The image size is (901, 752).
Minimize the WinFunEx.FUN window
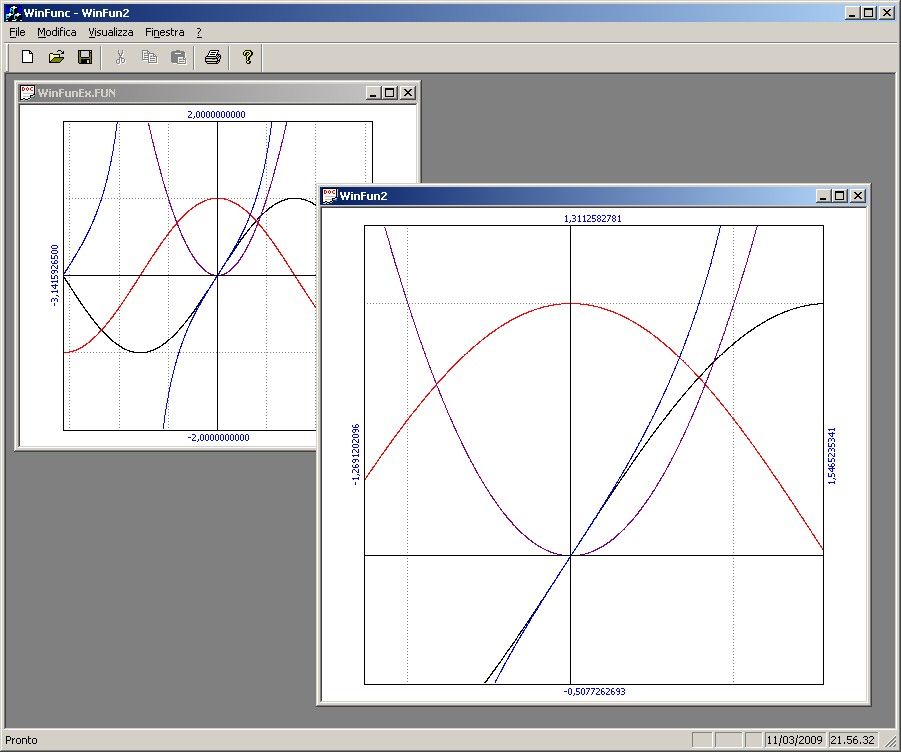[x=373, y=92]
